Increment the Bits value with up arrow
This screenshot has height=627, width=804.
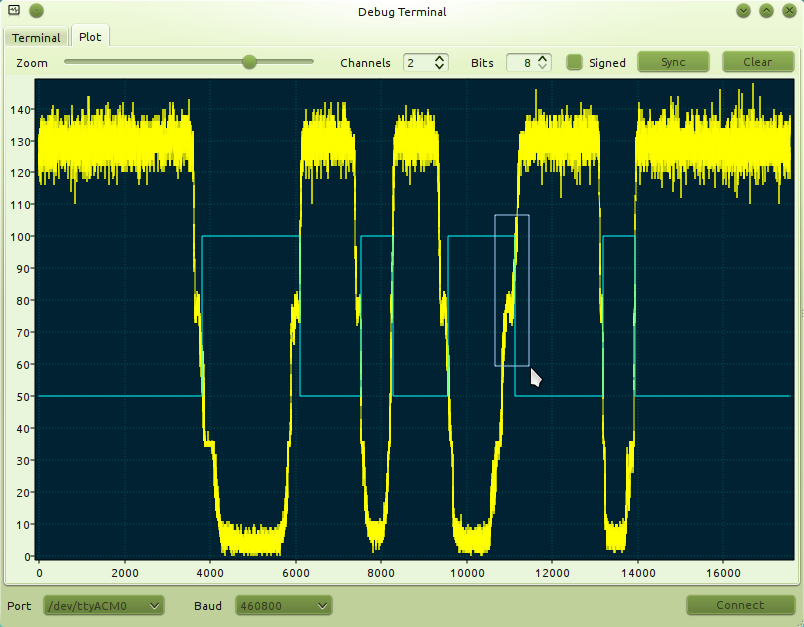tap(542, 58)
